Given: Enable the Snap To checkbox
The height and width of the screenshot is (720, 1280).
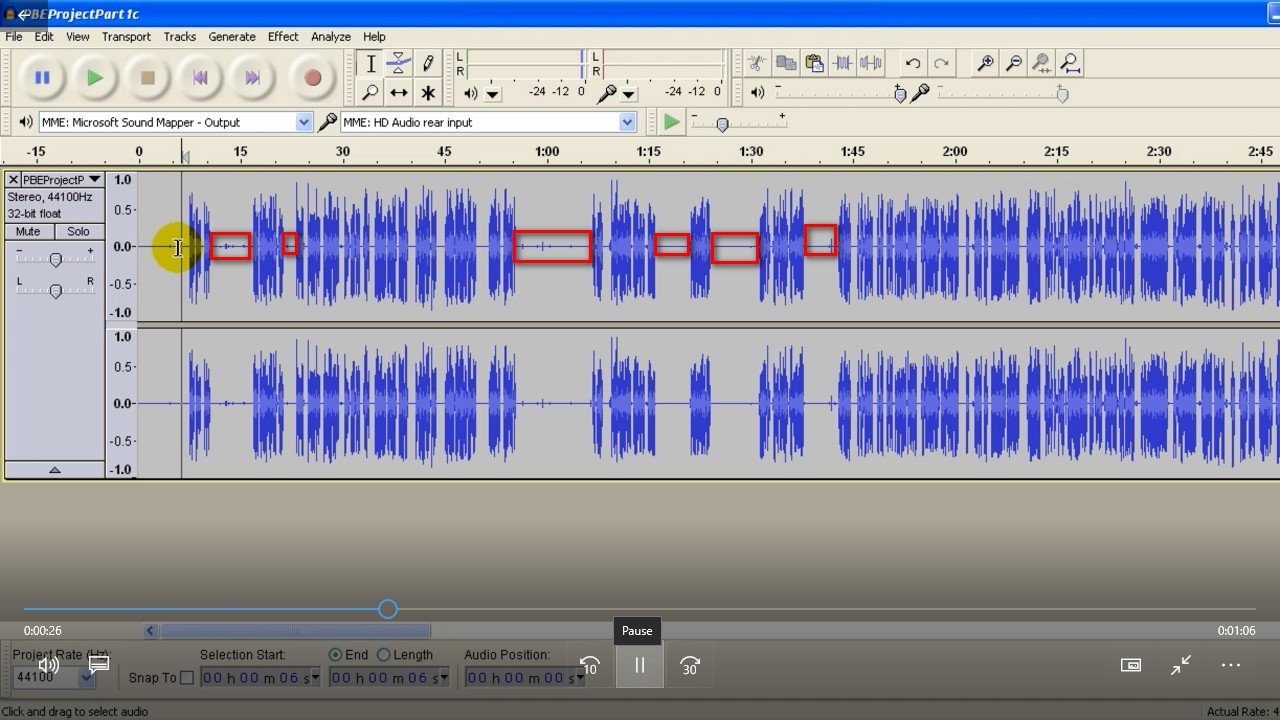Looking at the screenshot, I should 186,678.
